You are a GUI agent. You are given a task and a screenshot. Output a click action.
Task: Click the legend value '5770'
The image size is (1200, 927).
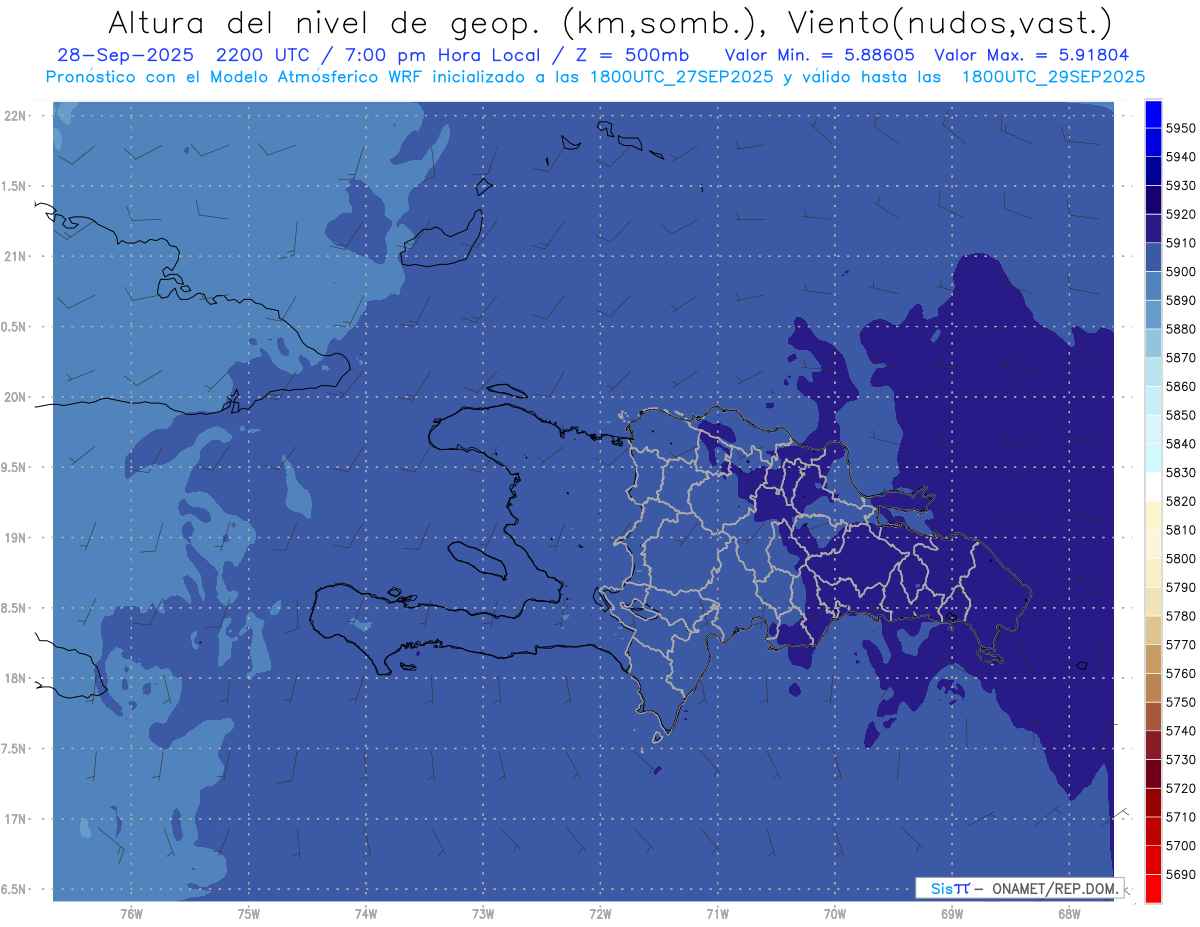point(1181,645)
